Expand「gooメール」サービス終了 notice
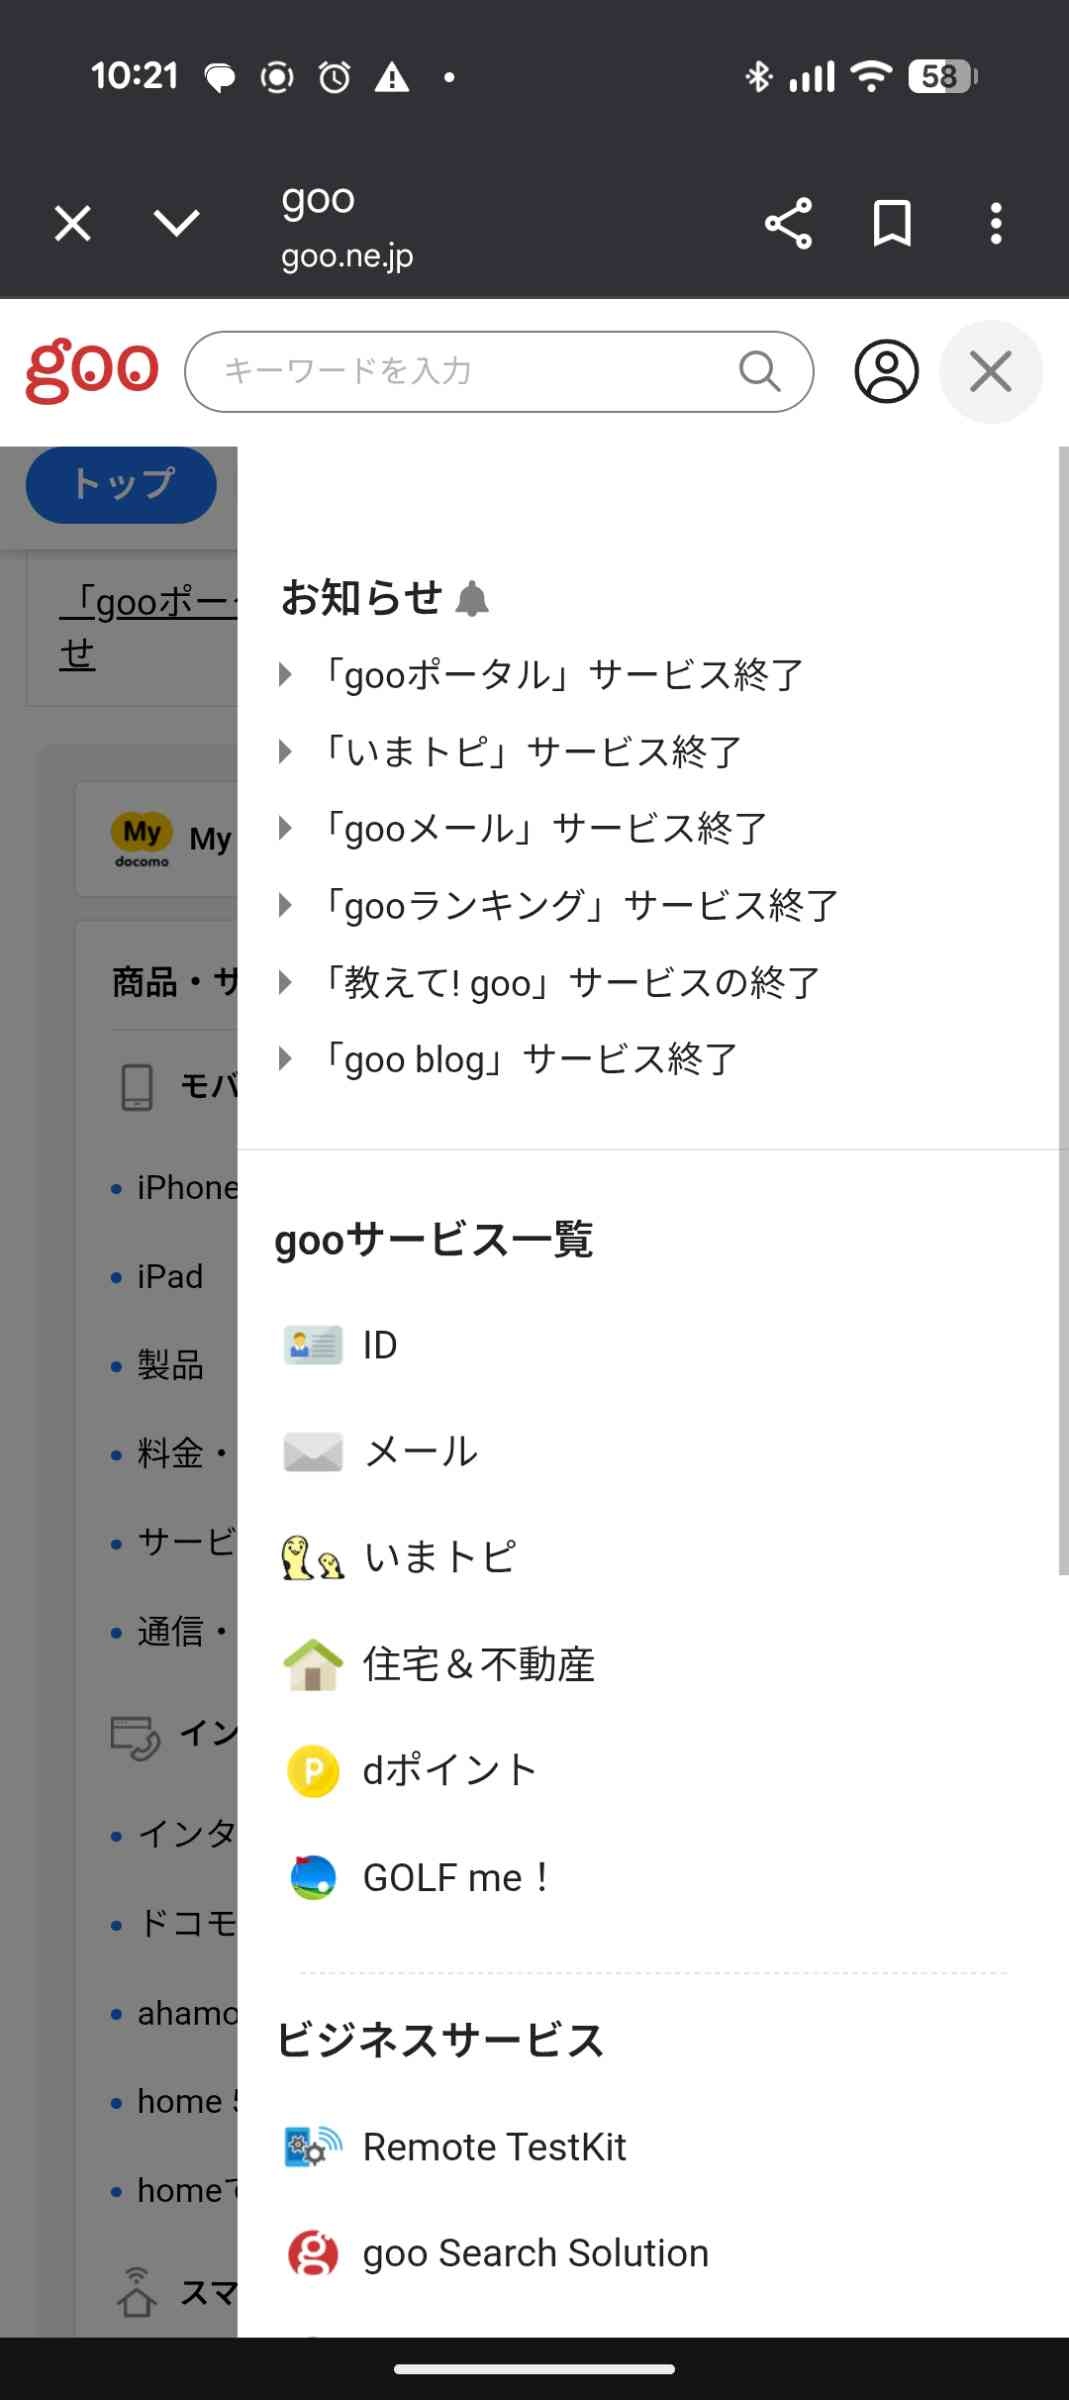The width and height of the screenshot is (1069, 2400). [x=545, y=829]
